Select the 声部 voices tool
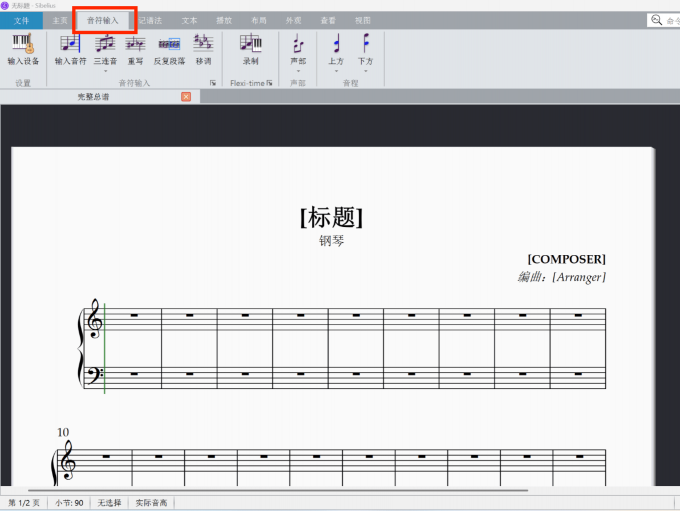 tap(298, 48)
